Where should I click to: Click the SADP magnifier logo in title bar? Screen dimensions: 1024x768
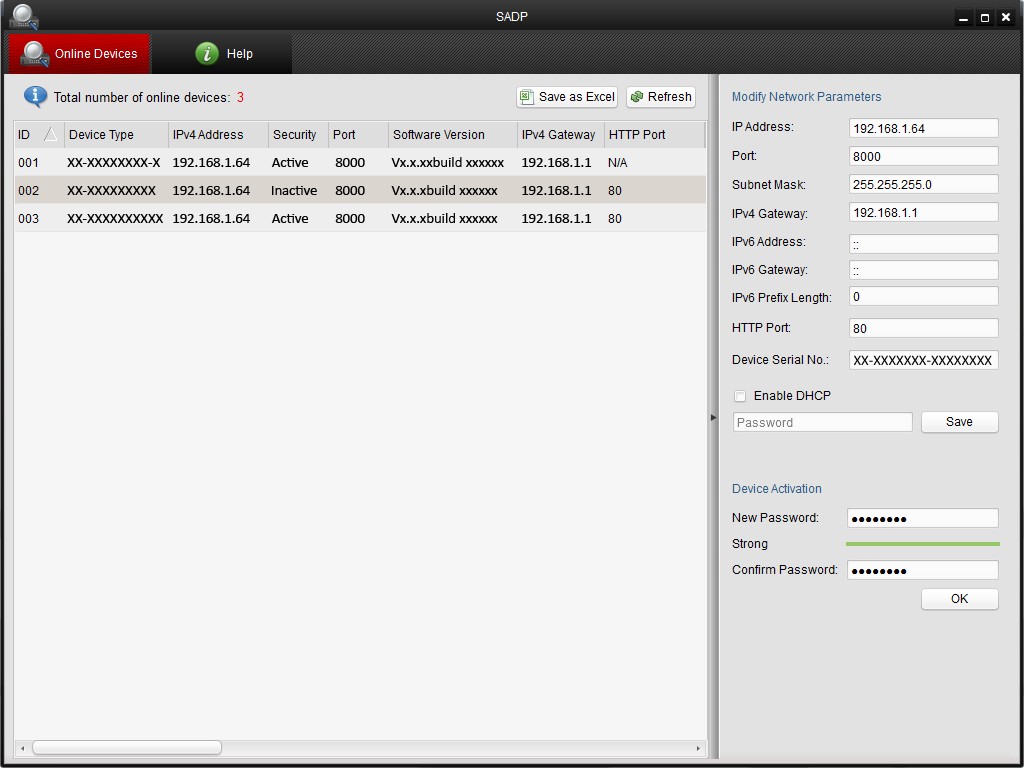(x=24, y=16)
